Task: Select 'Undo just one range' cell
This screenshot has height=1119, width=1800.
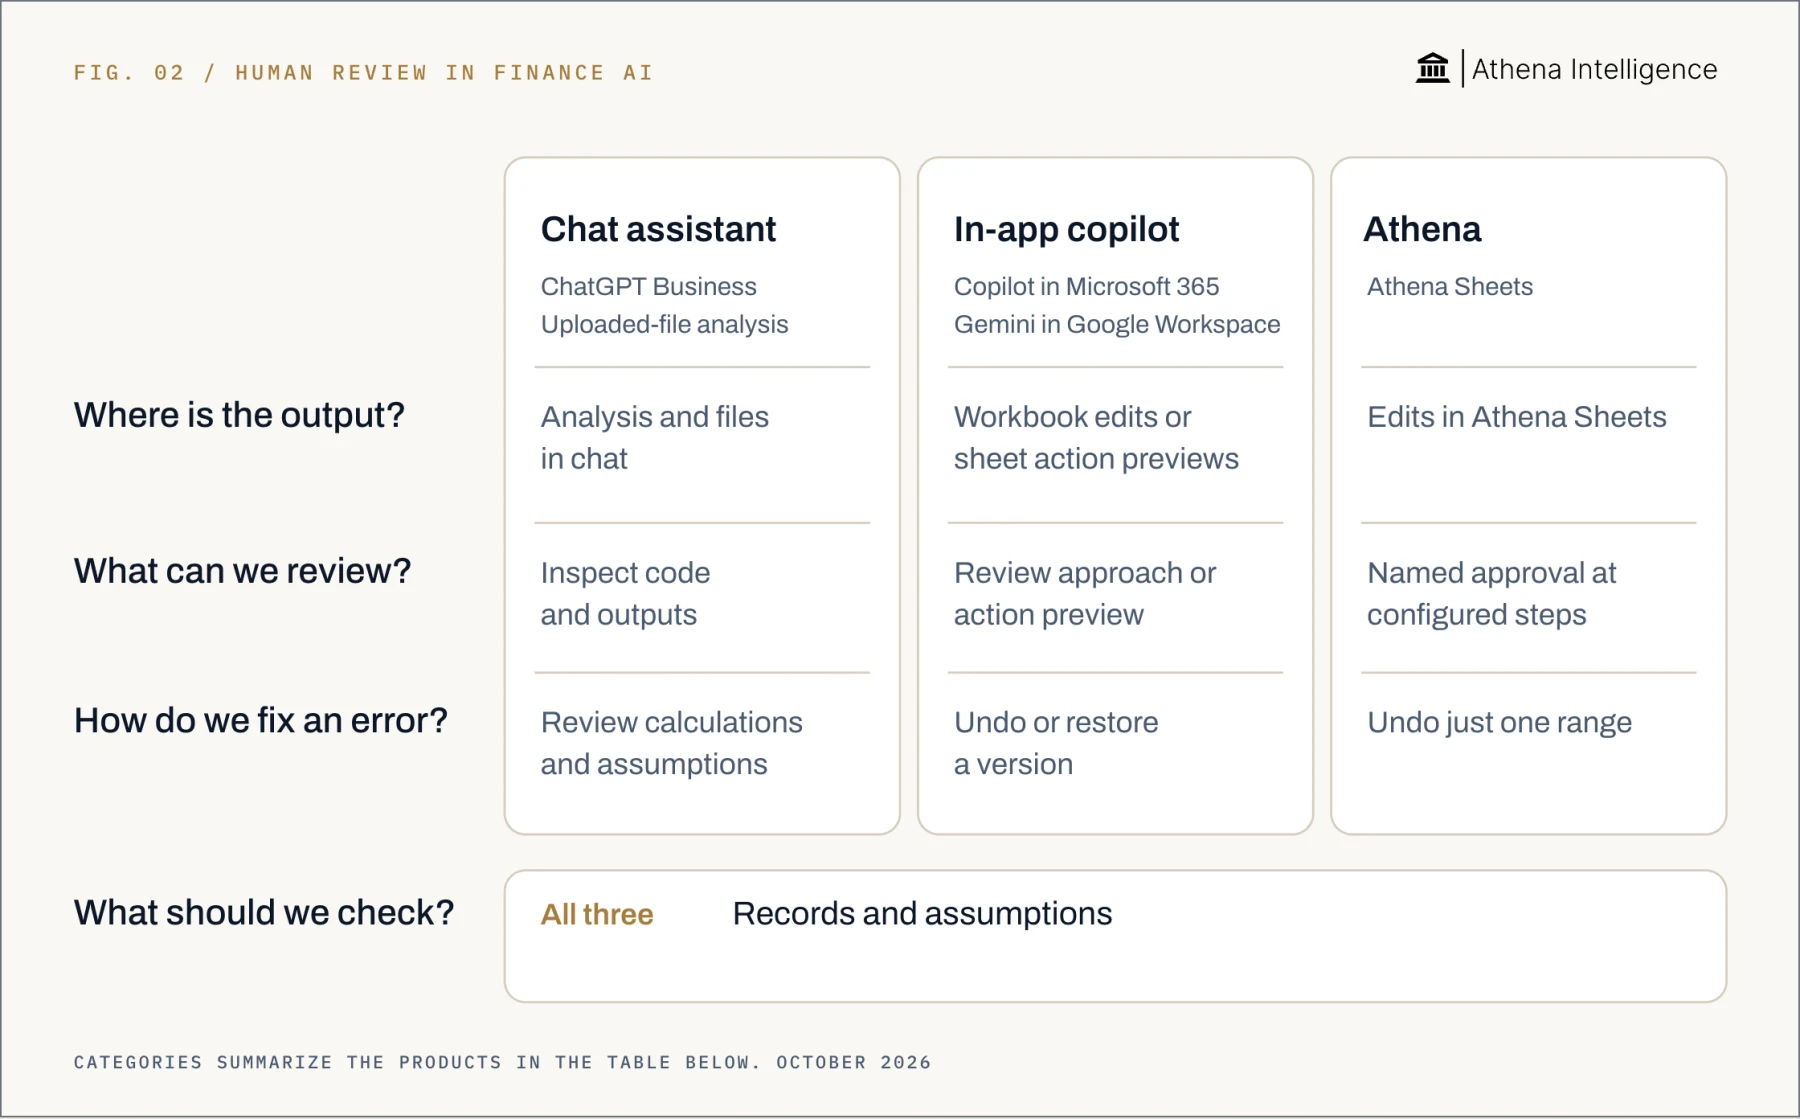Action: [1499, 722]
